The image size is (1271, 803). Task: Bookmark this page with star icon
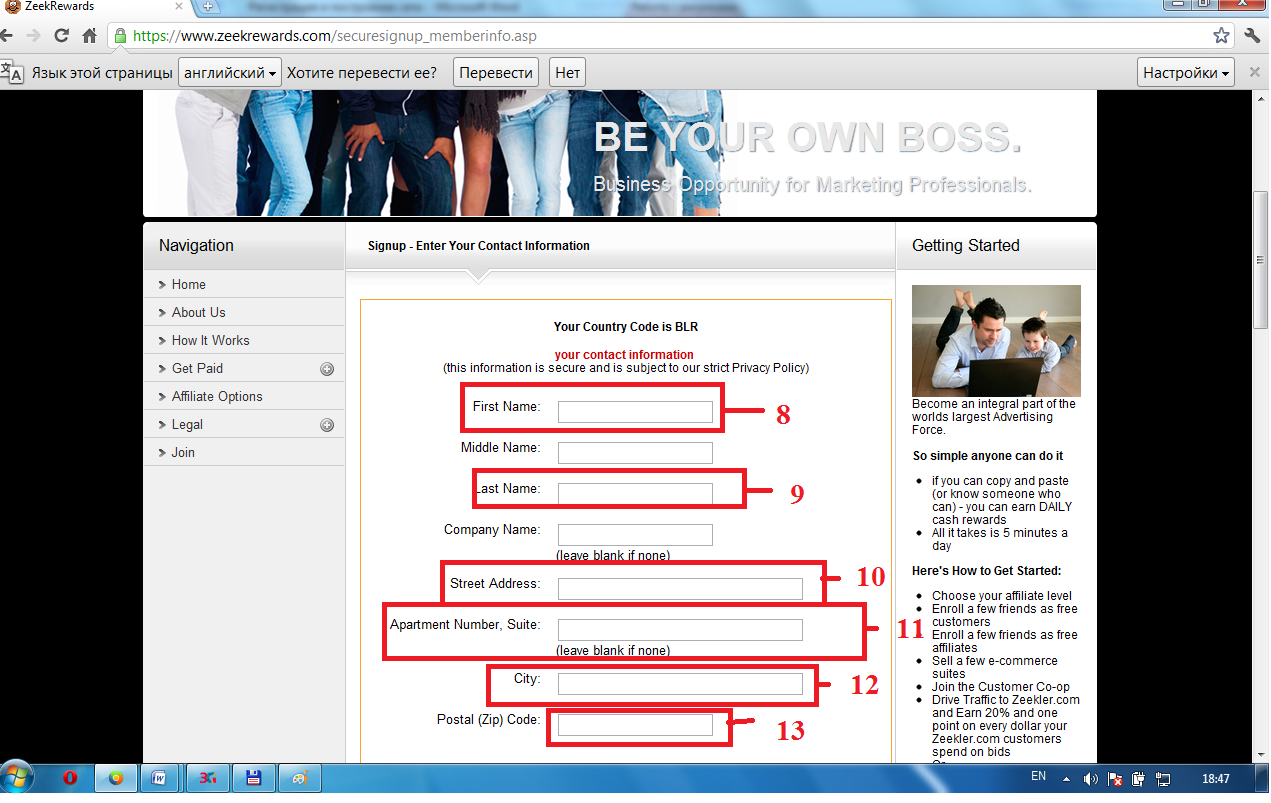click(1221, 36)
